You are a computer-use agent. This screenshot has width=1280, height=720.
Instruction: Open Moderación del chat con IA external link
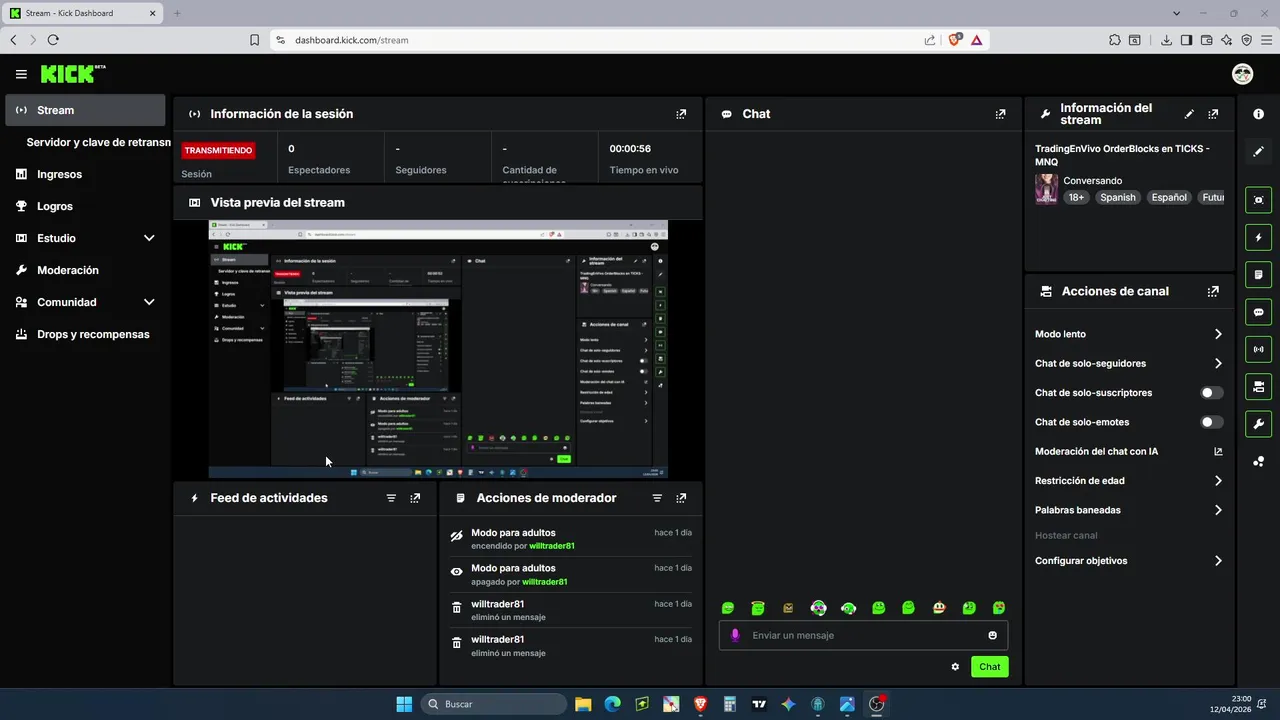(x=1218, y=452)
